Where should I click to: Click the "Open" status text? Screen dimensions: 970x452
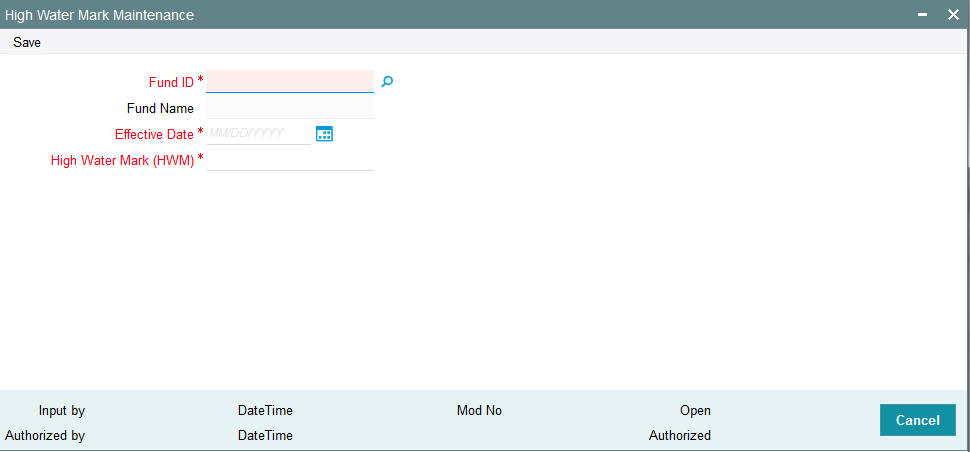click(x=695, y=411)
